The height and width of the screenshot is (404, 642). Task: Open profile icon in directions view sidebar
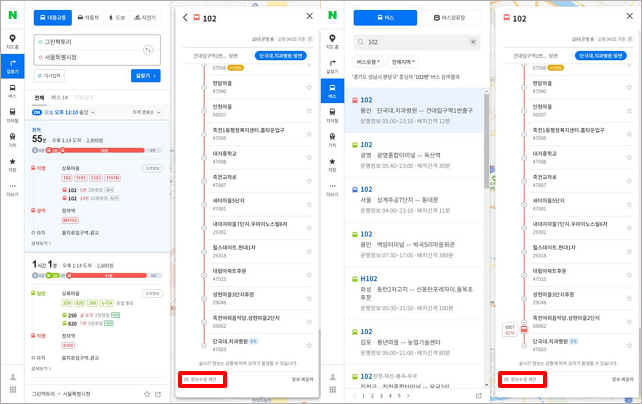tap(13, 377)
